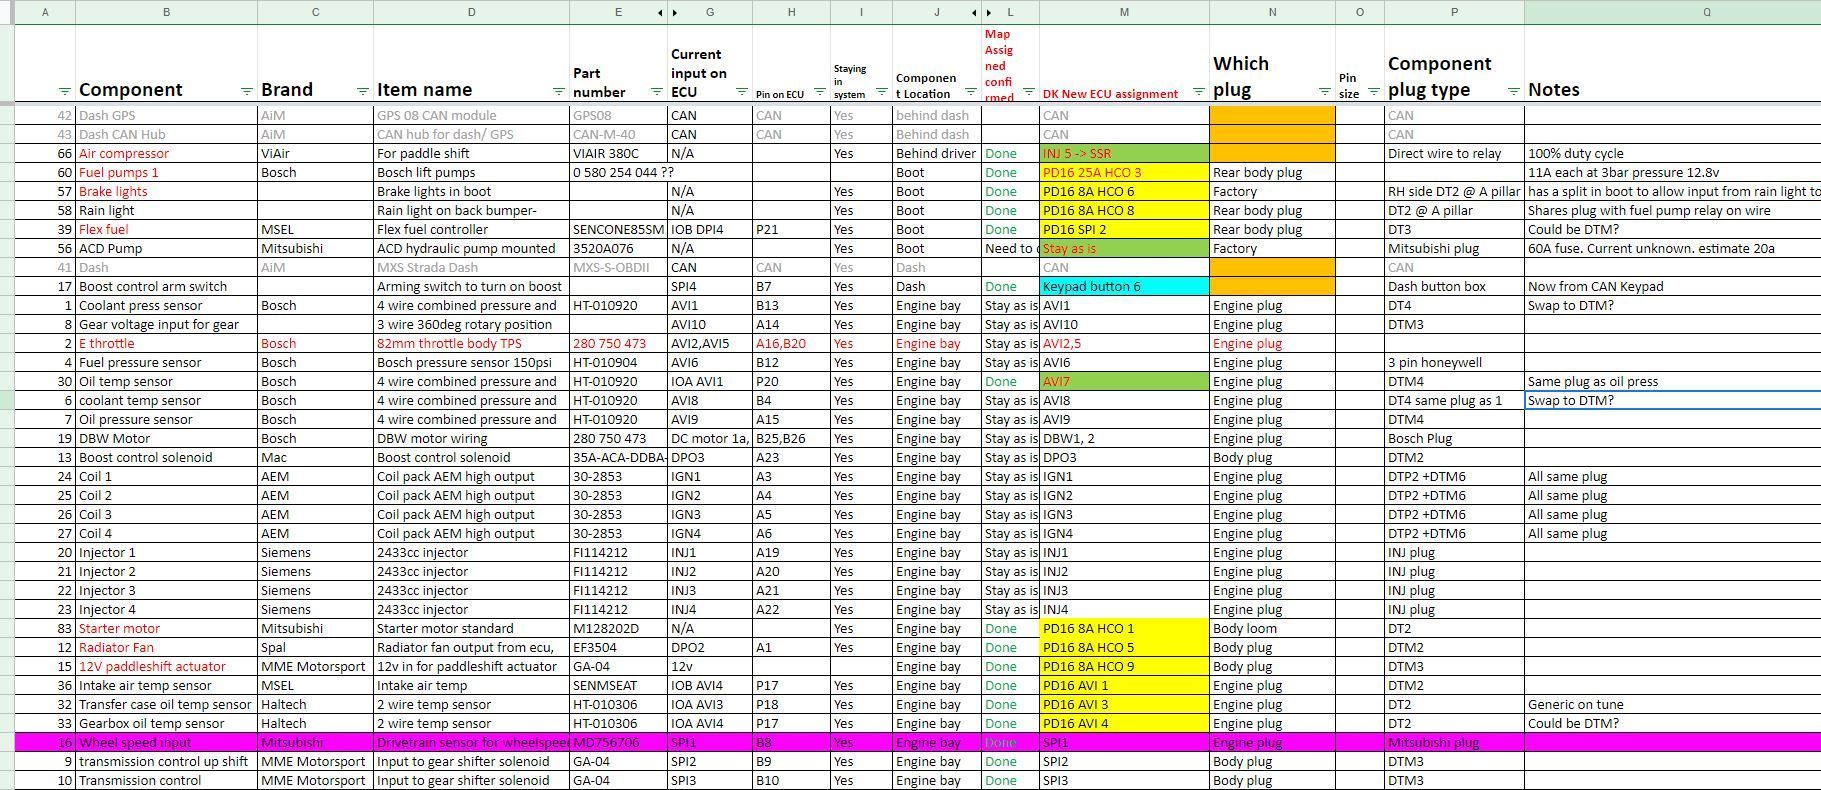Image resolution: width=1821 pixels, height=790 pixels.
Task: Open the Staying in system filter
Action: tap(881, 91)
